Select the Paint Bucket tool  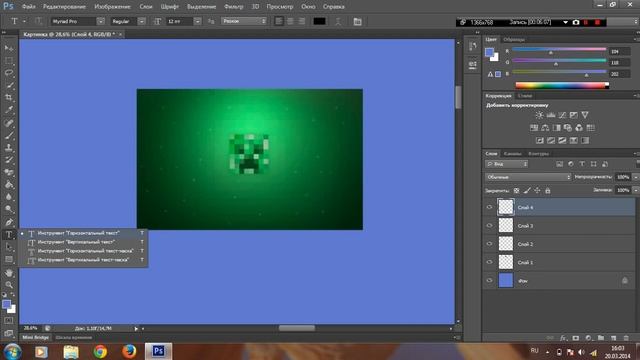[9, 184]
